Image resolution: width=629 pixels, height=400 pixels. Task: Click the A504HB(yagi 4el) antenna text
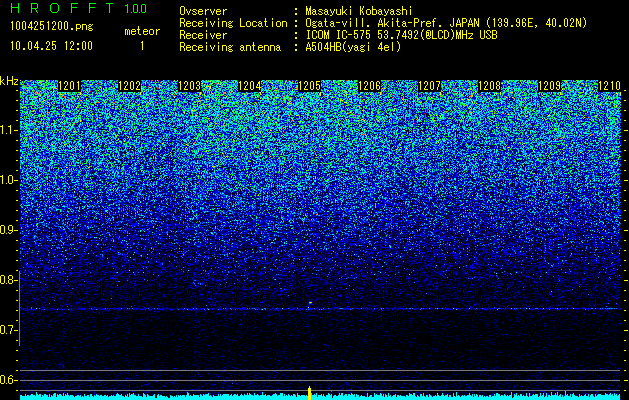353,47
